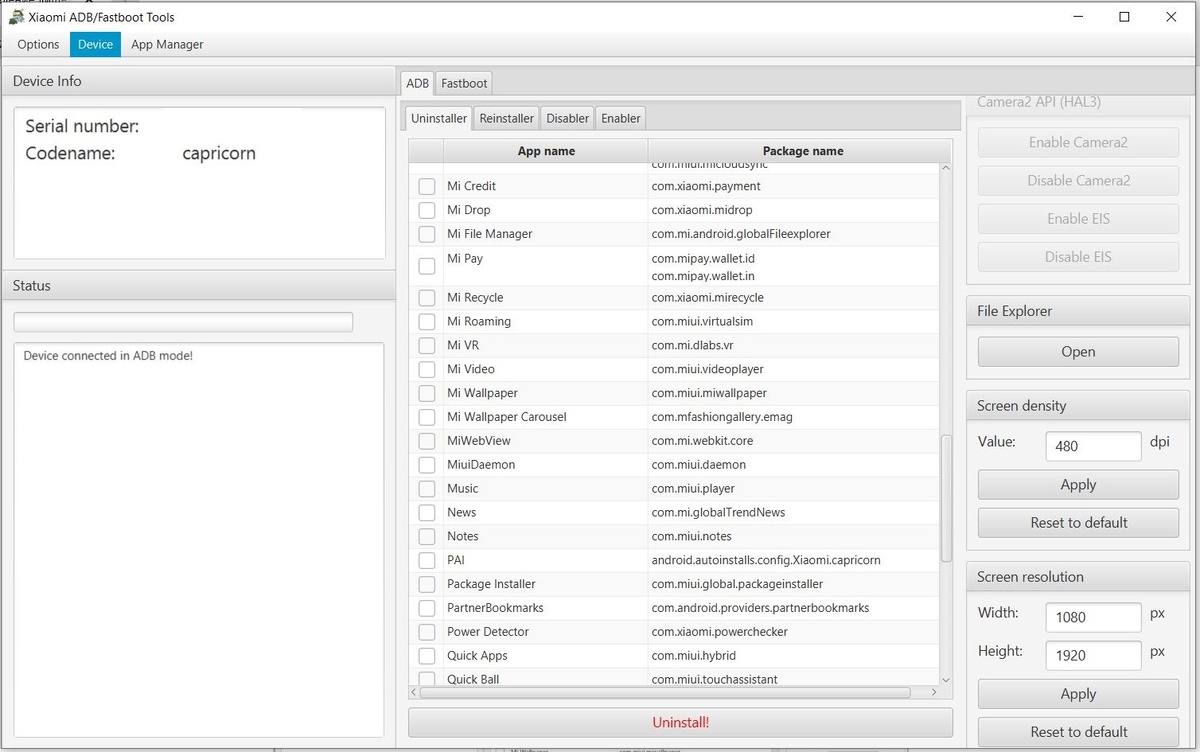
Task: Minimize the Xiaomi ADB/Fastboot Tools window
Action: click(1078, 17)
